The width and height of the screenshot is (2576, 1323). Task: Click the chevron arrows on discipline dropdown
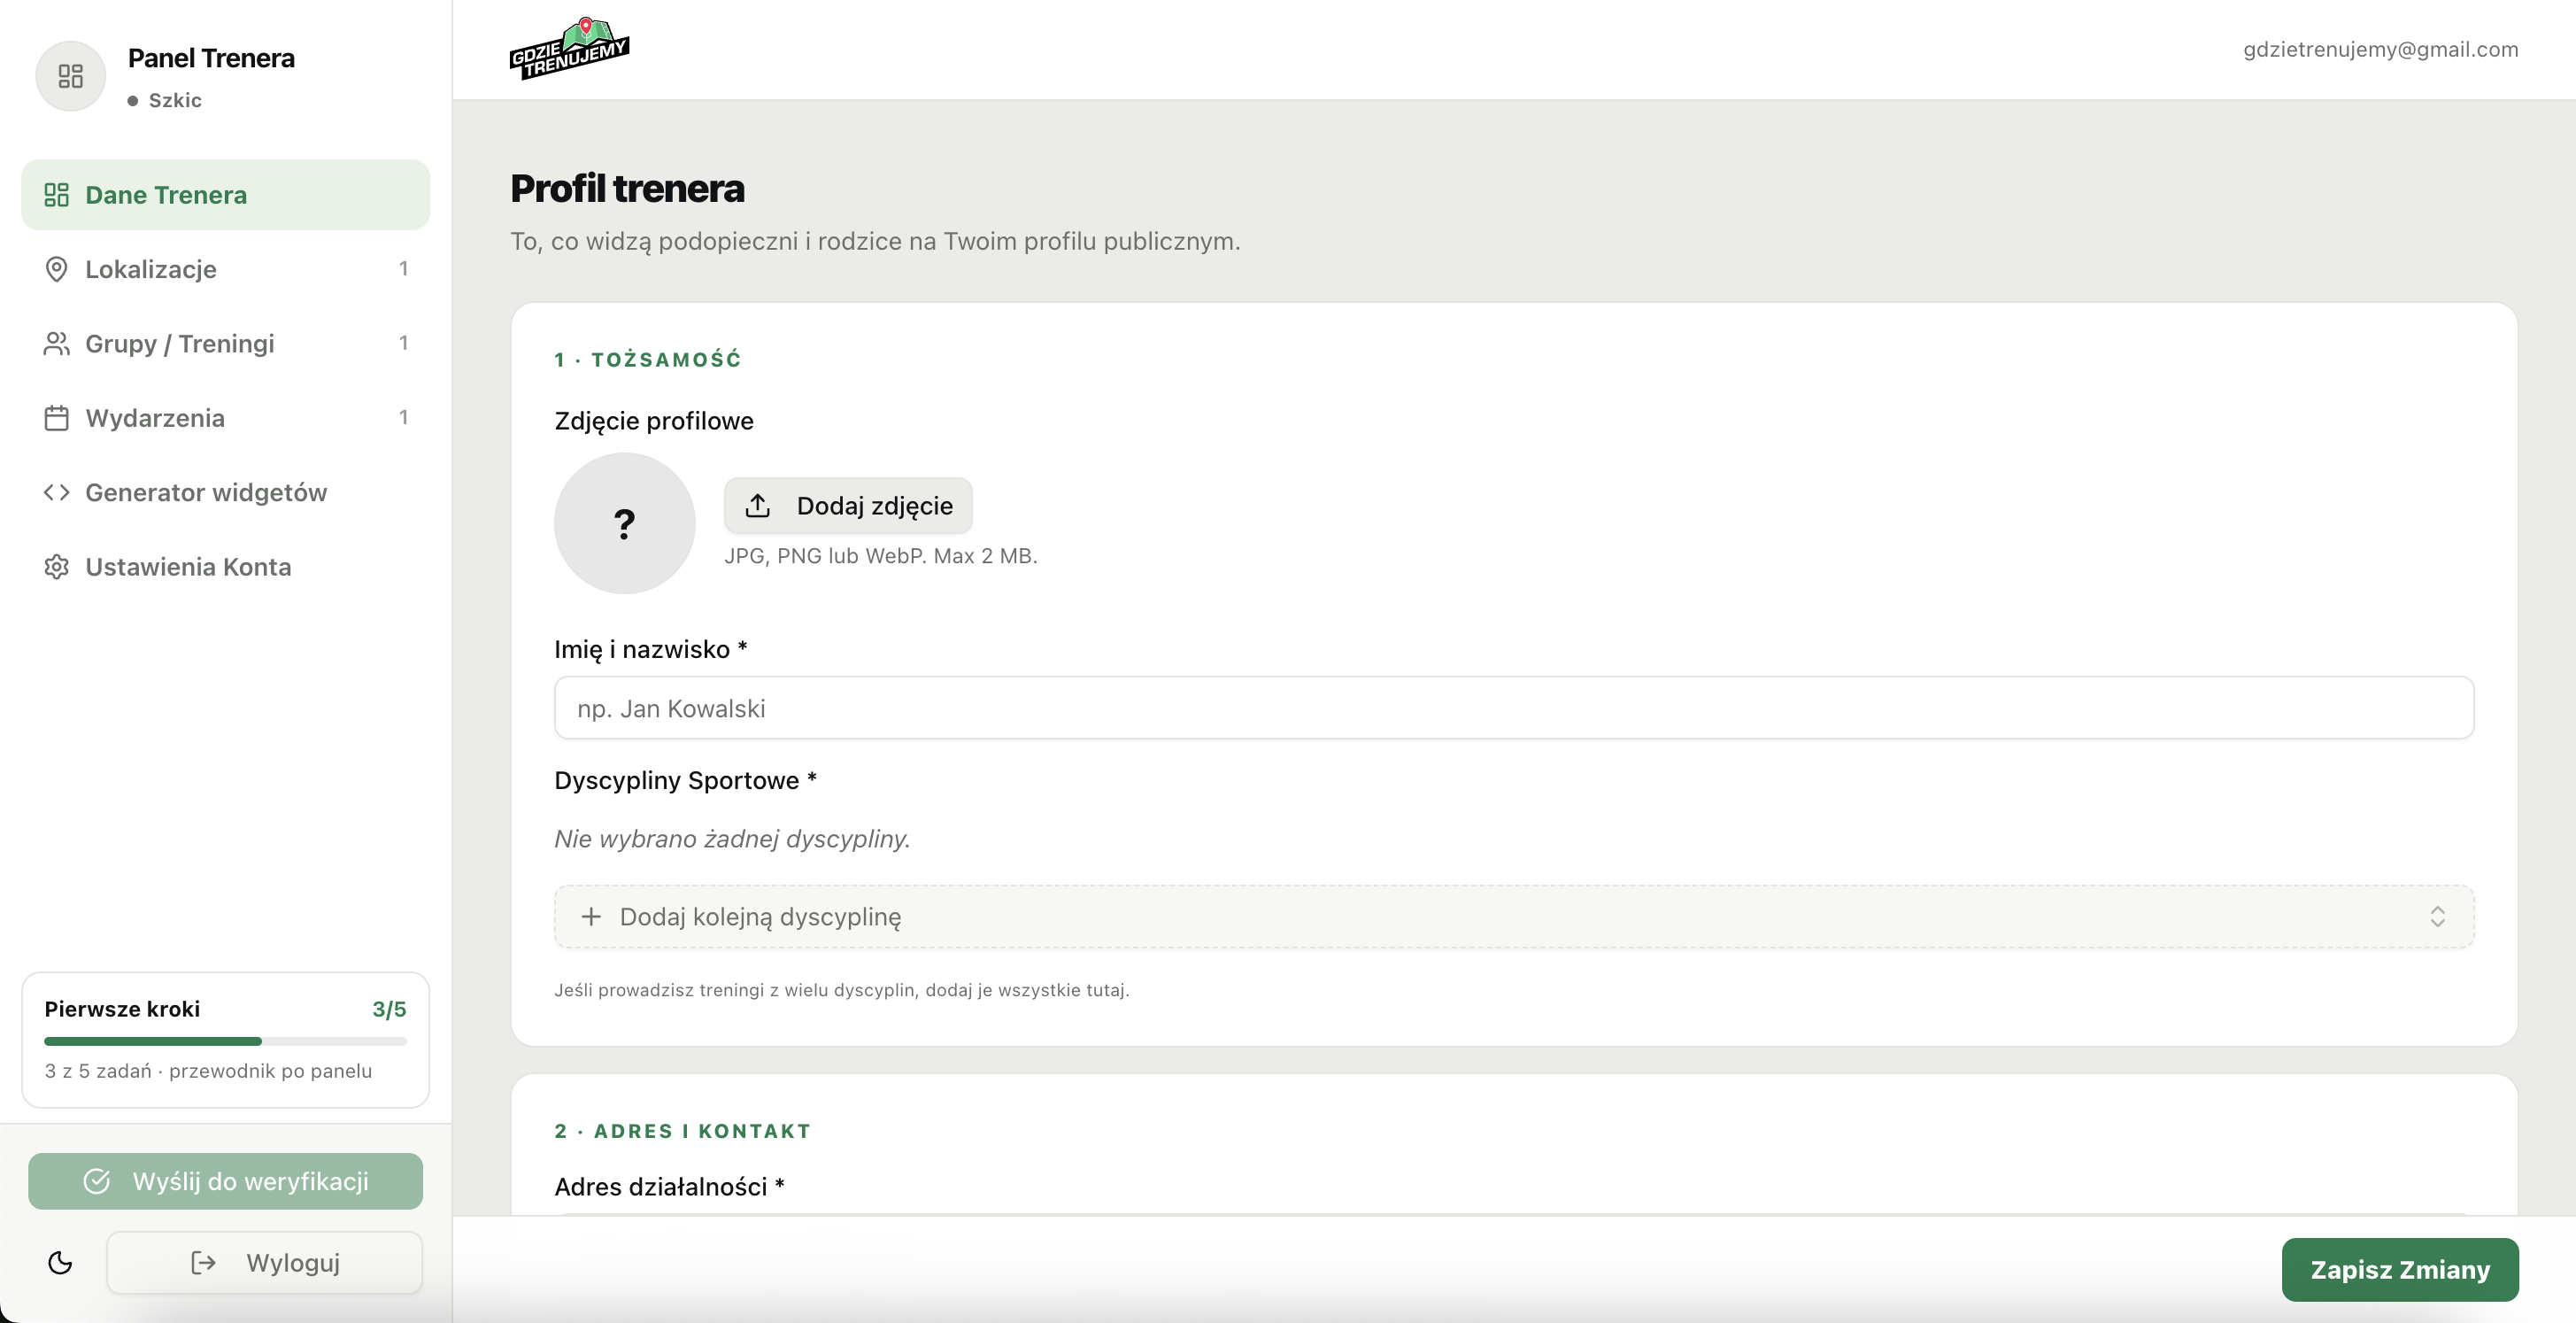(x=2437, y=917)
